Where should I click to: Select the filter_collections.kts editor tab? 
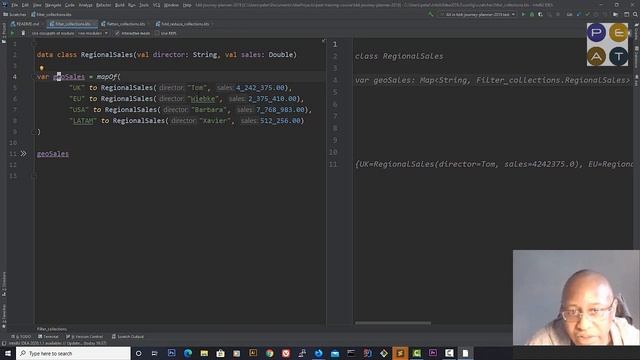(71, 24)
